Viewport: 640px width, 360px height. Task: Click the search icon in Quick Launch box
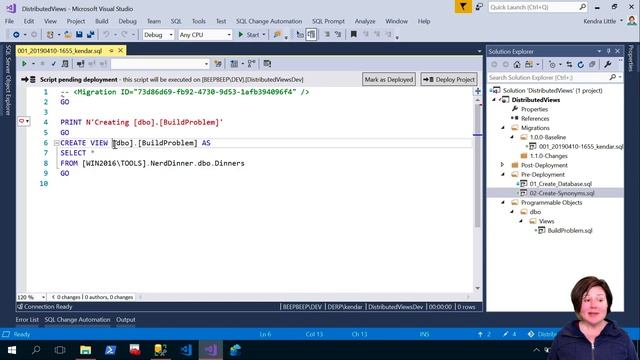pyautogui.click(x=582, y=7)
